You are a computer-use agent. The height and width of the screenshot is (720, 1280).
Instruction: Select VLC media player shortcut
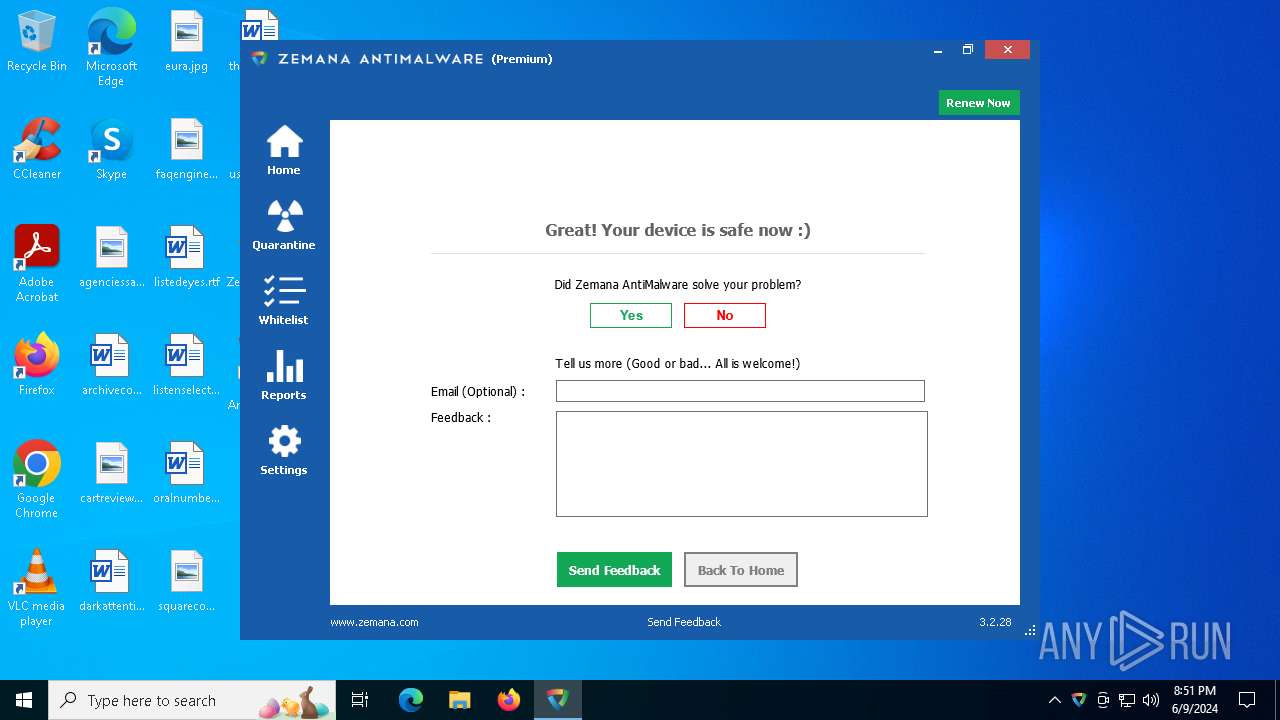tap(37, 587)
